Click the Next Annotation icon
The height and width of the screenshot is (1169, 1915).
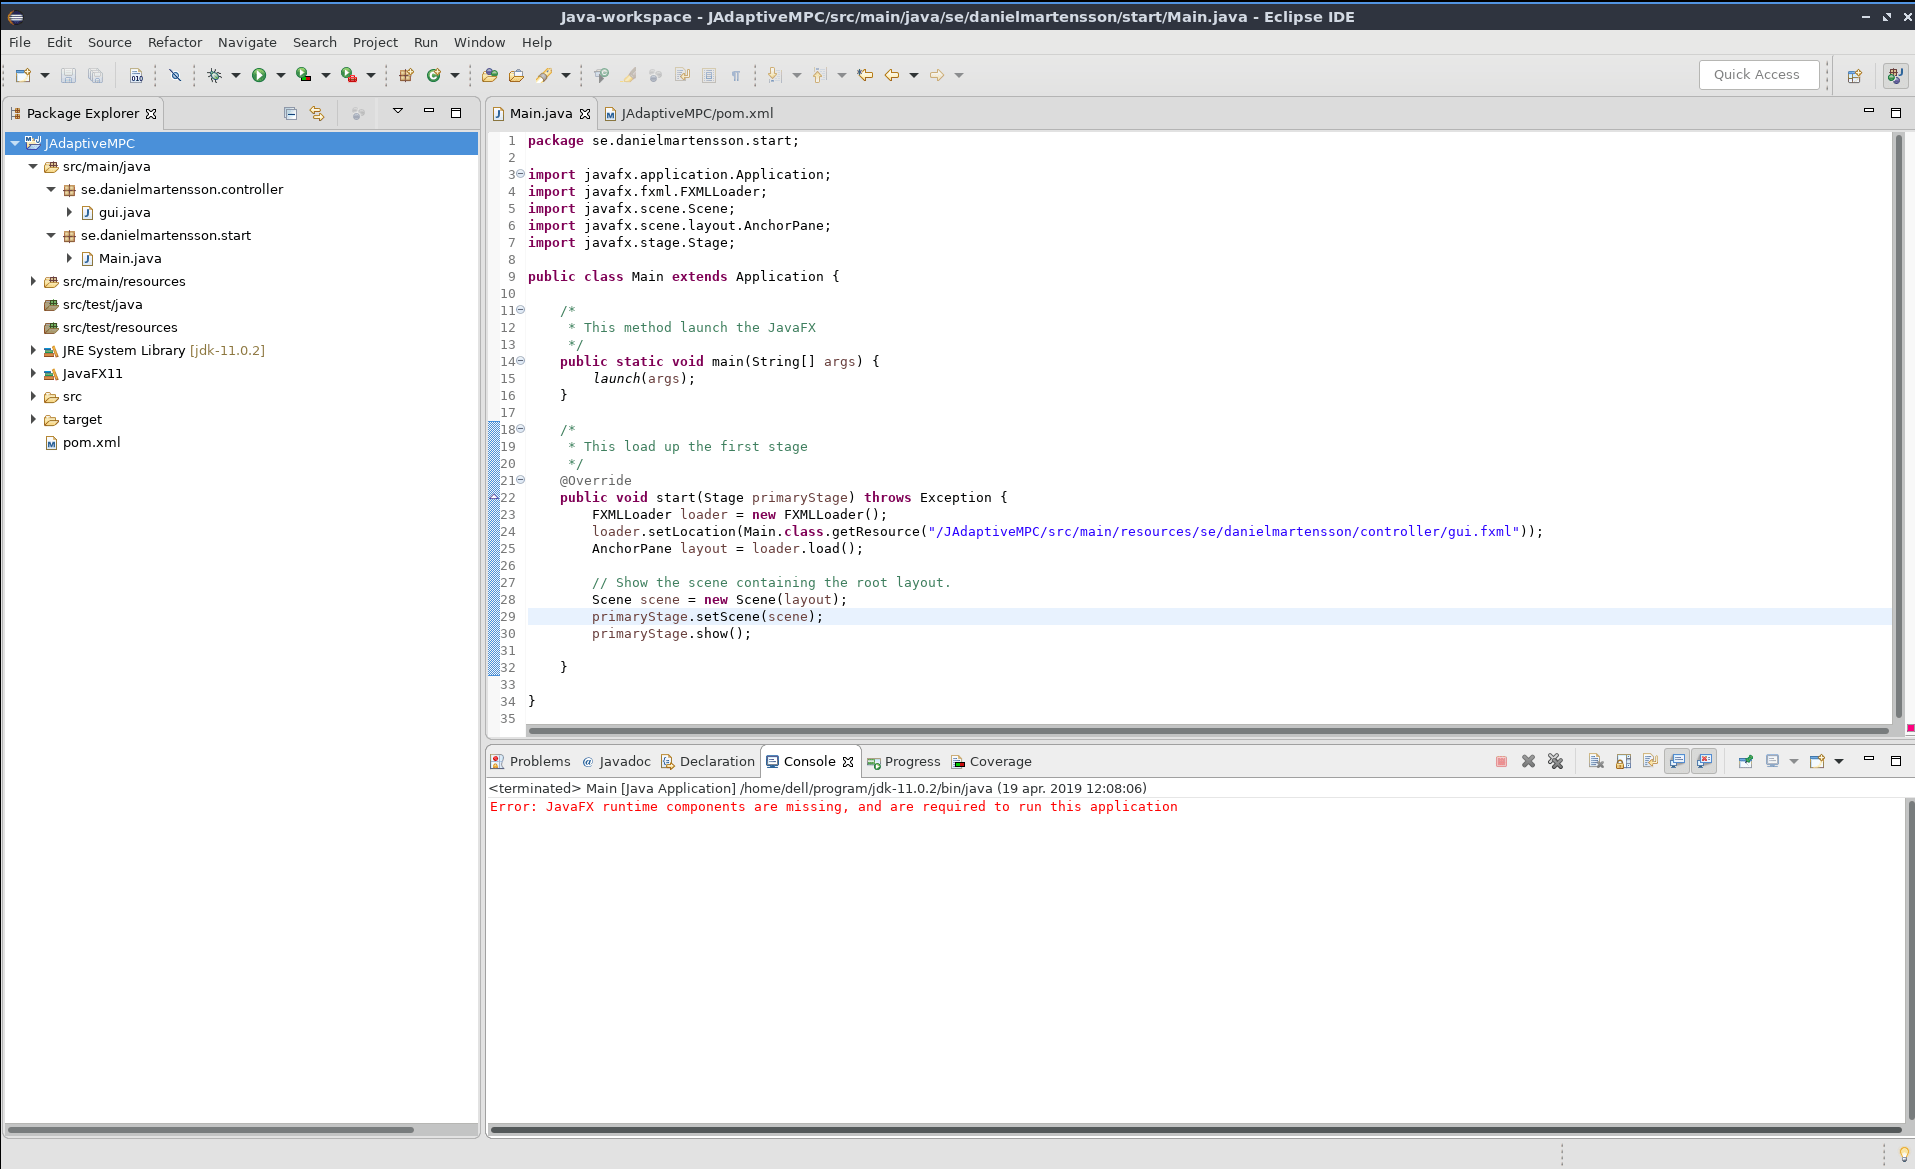(x=774, y=75)
